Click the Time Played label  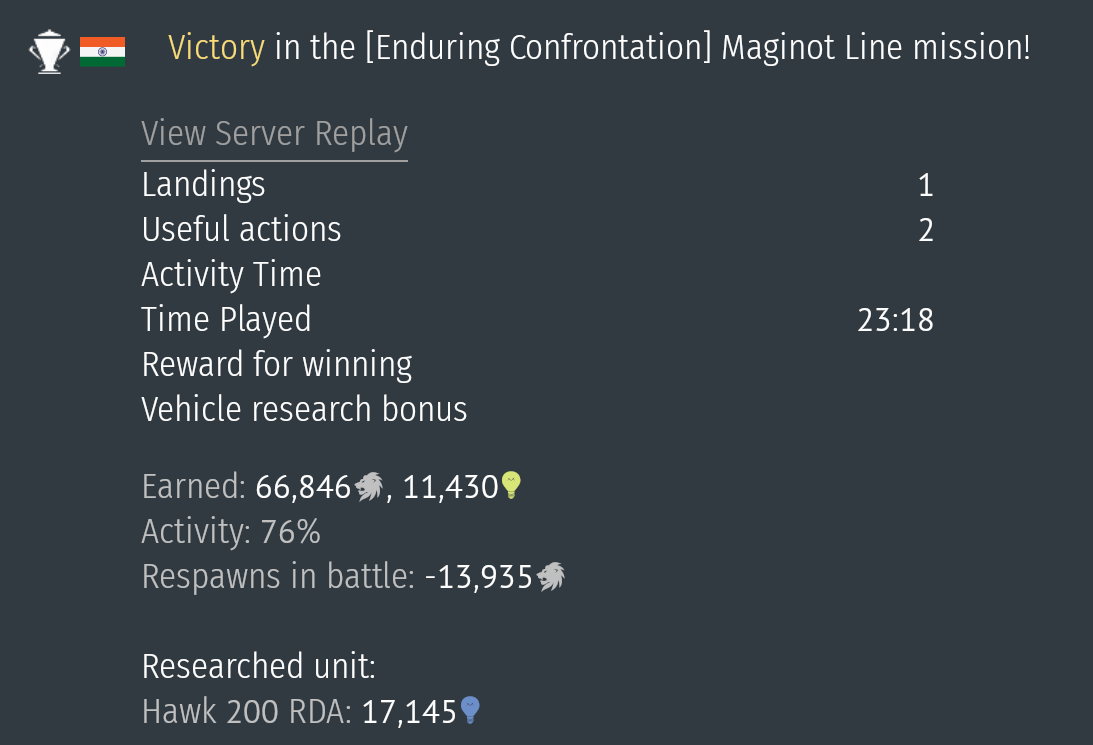coord(226,320)
